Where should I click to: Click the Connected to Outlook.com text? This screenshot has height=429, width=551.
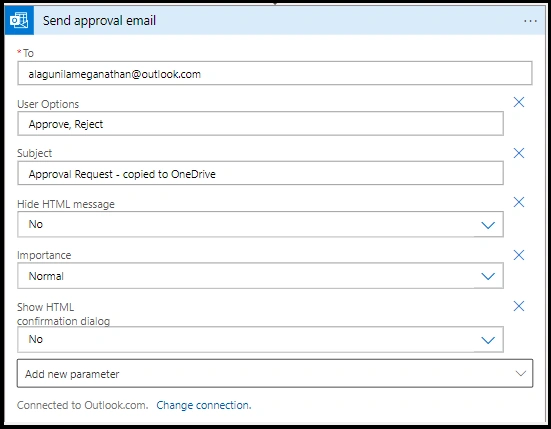(x=83, y=405)
